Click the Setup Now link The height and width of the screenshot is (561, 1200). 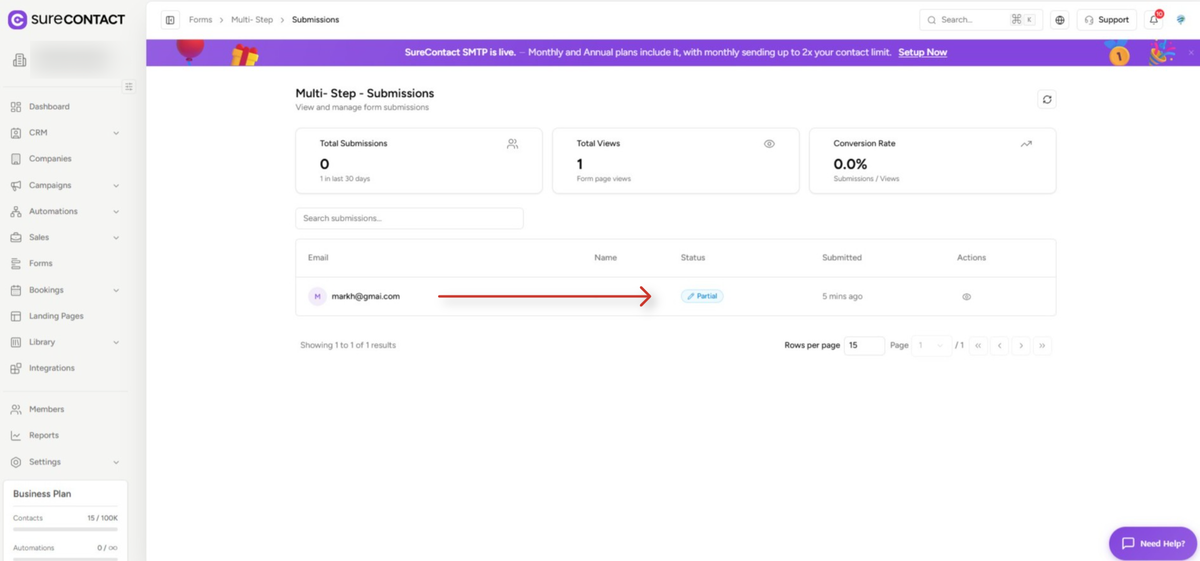922,52
